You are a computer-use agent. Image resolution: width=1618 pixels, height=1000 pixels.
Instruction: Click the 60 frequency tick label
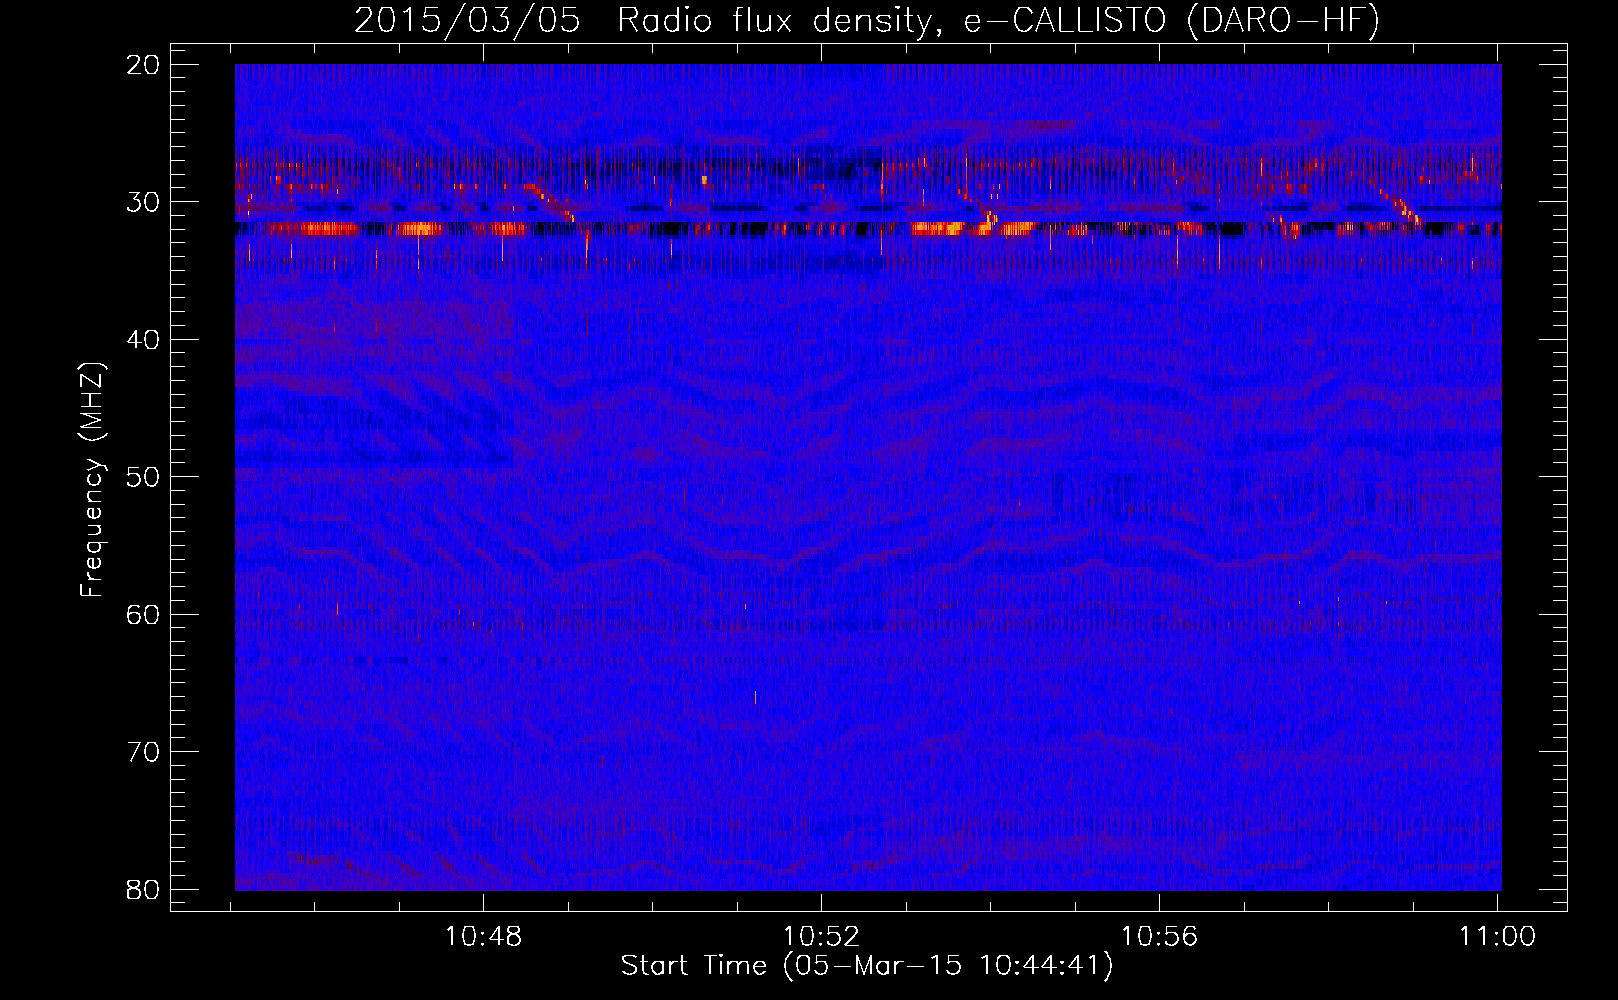pyautogui.click(x=144, y=615)
